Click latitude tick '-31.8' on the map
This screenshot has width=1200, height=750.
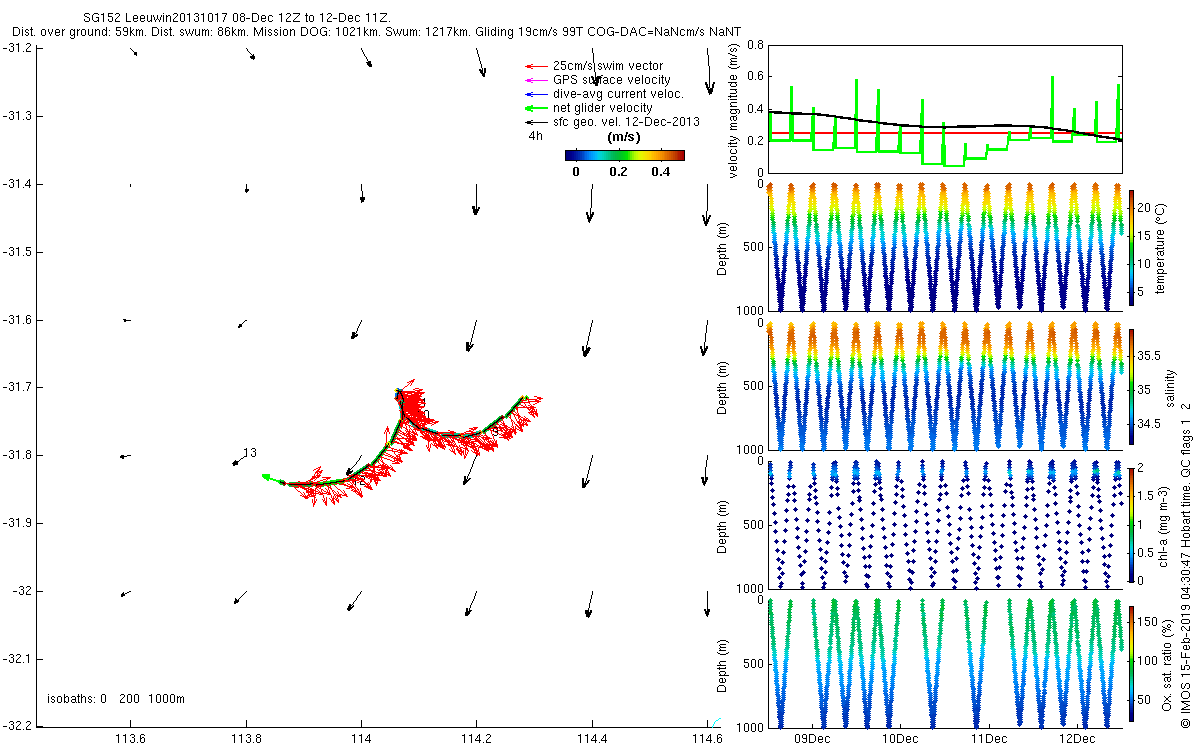[x=19, y=455]
